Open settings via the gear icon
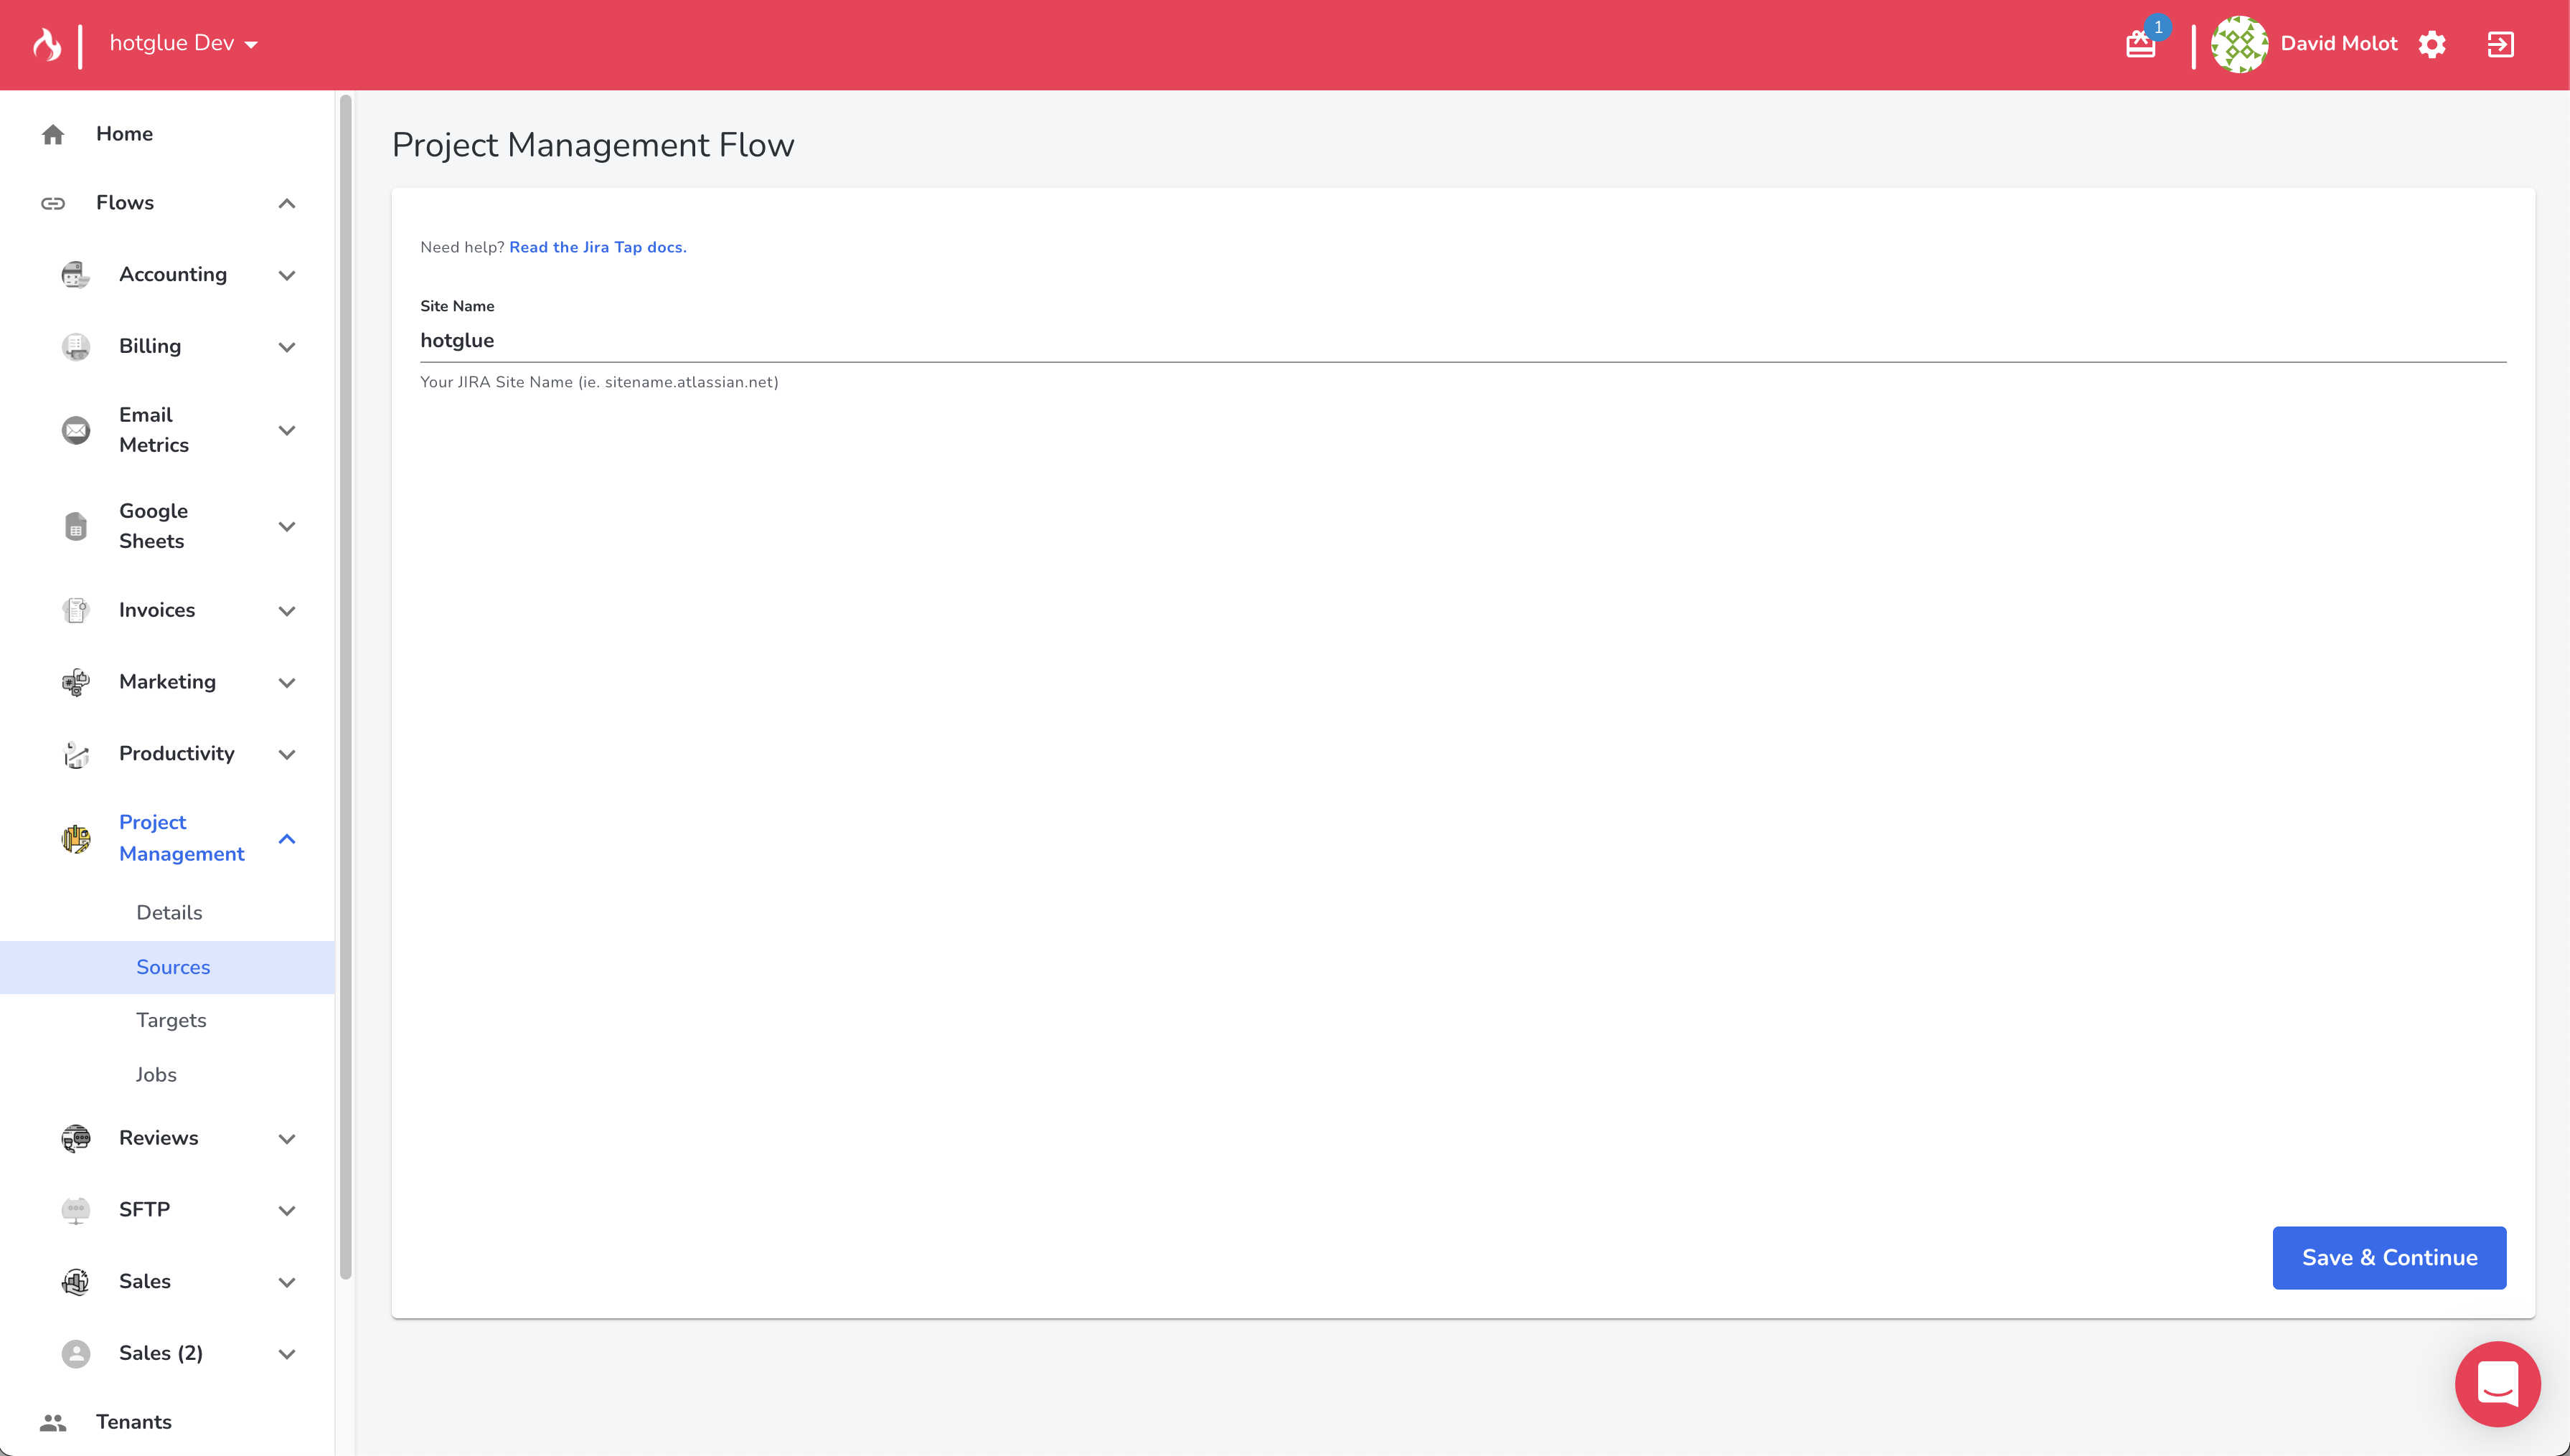This screenshot has width=2570, height=1456. click(2432, 44)
